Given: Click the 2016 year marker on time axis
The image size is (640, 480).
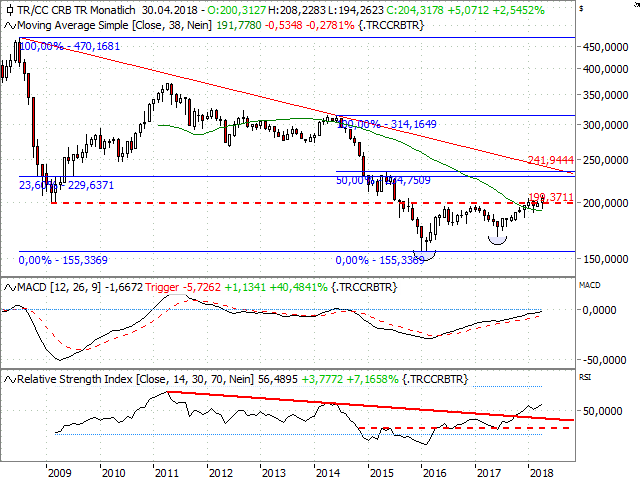Looking at the screenshot, I should point(435,473).
